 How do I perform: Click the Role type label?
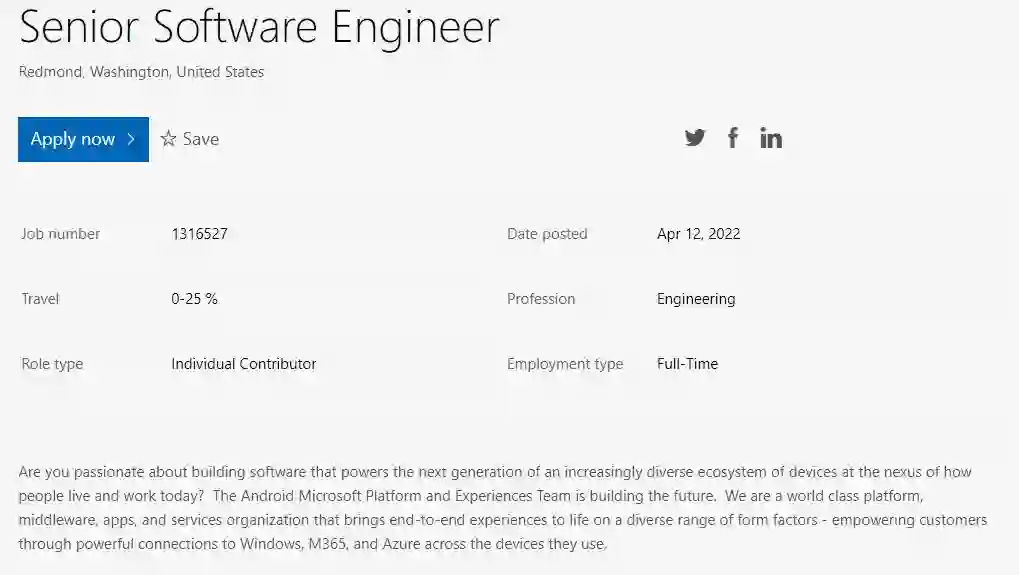click(52, 364)
